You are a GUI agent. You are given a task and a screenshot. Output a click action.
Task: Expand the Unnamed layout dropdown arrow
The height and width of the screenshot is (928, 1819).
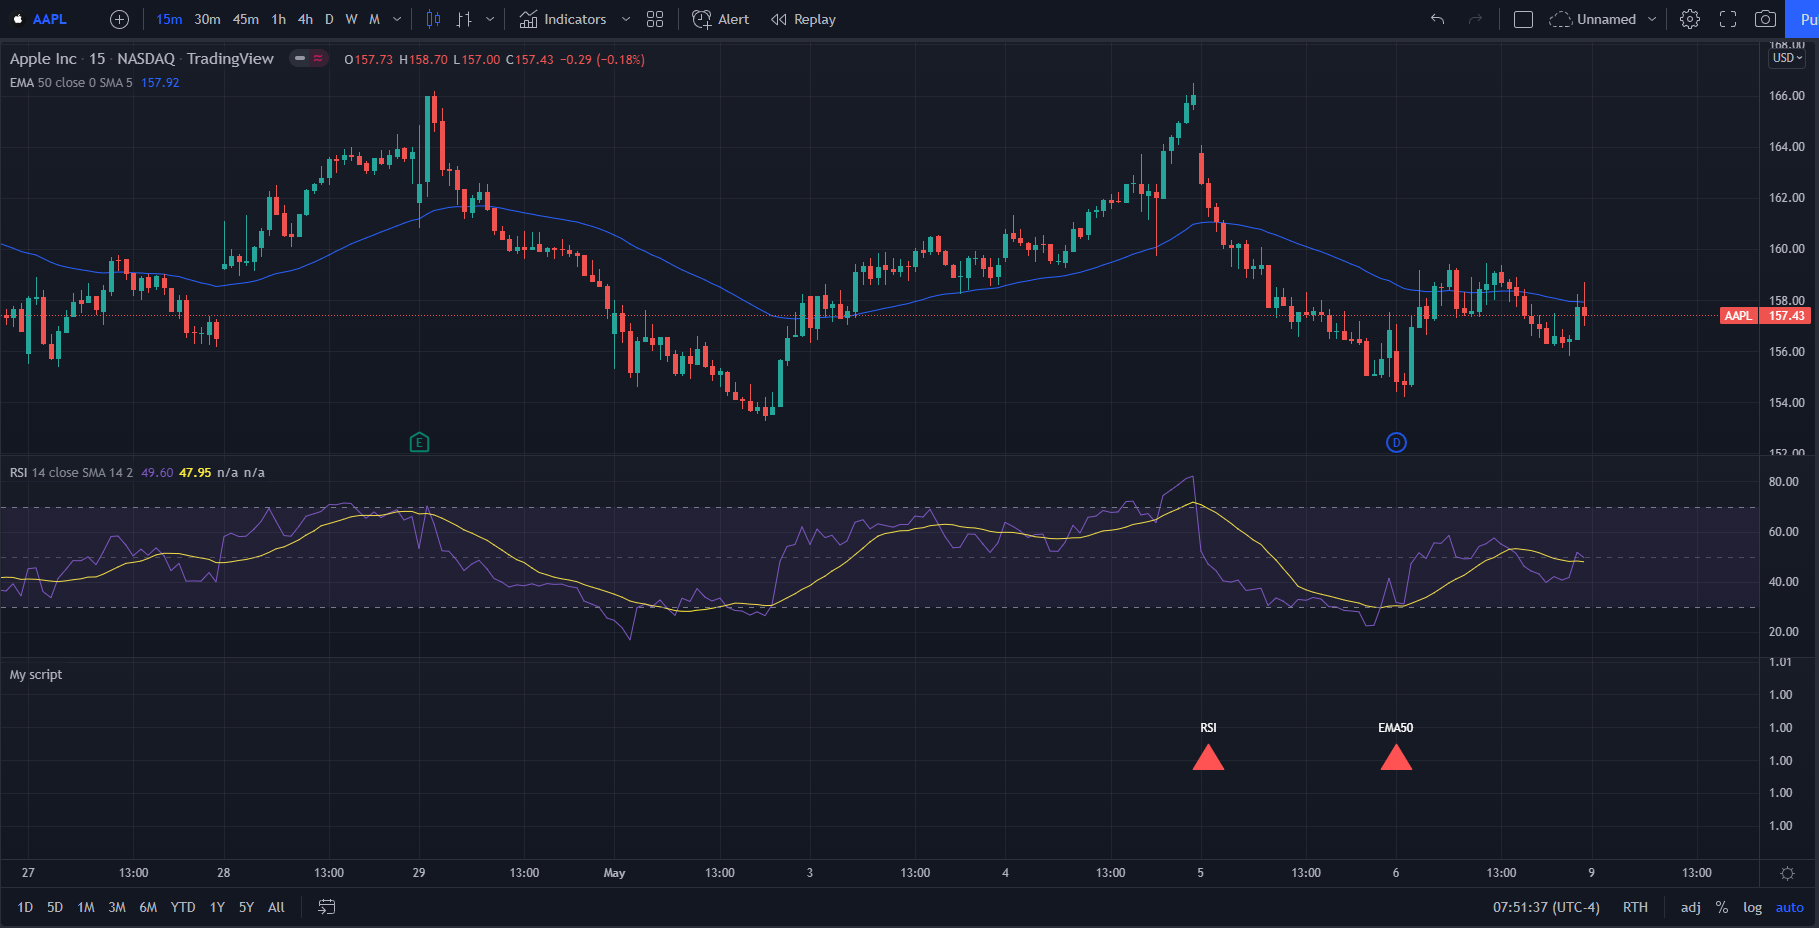point(1652,19)
